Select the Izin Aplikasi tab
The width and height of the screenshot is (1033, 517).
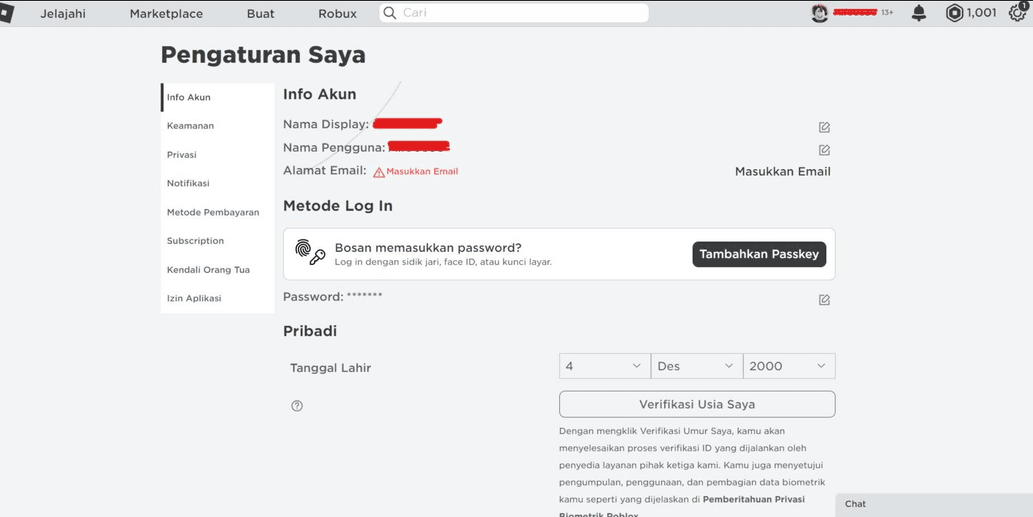point(217,298)
